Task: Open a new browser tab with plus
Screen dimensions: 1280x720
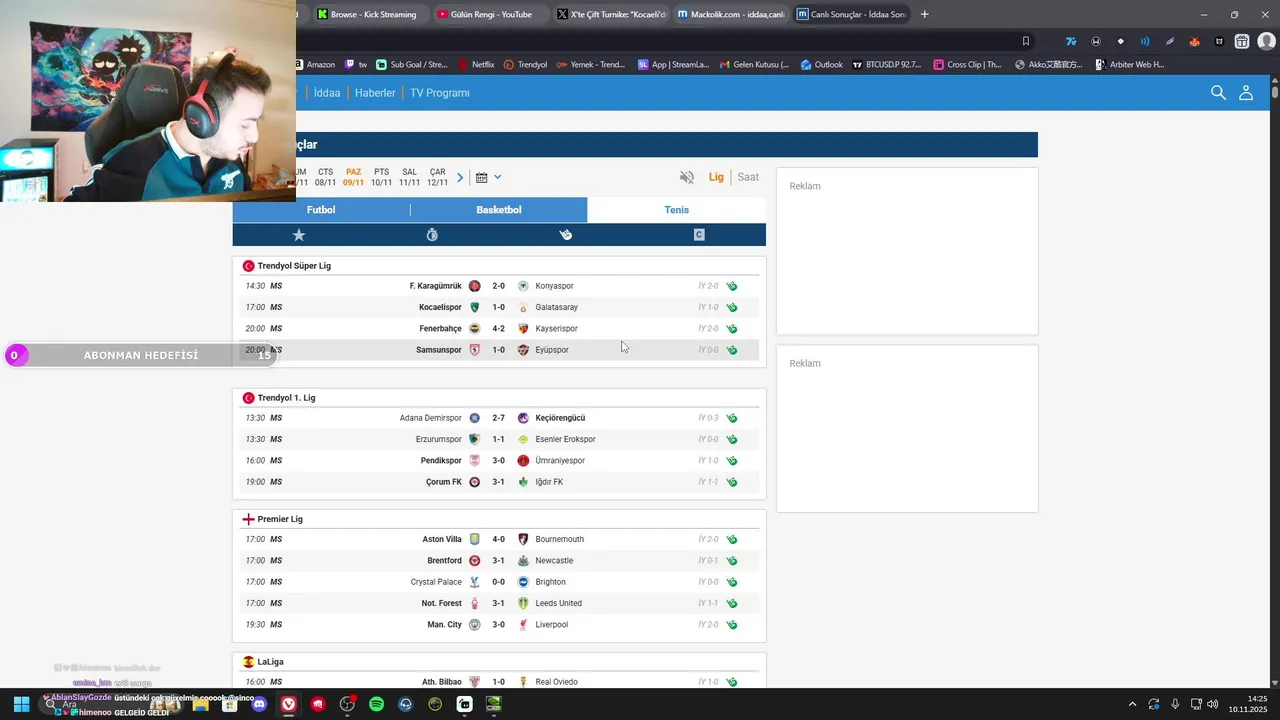Action: [x=924, y=14]
